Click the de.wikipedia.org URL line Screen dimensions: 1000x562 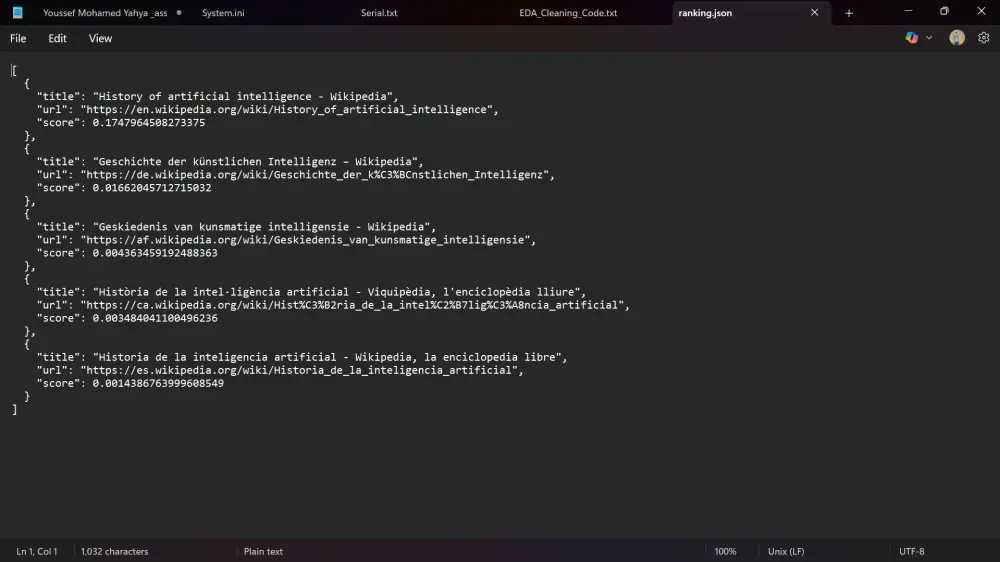coord(295,175)
